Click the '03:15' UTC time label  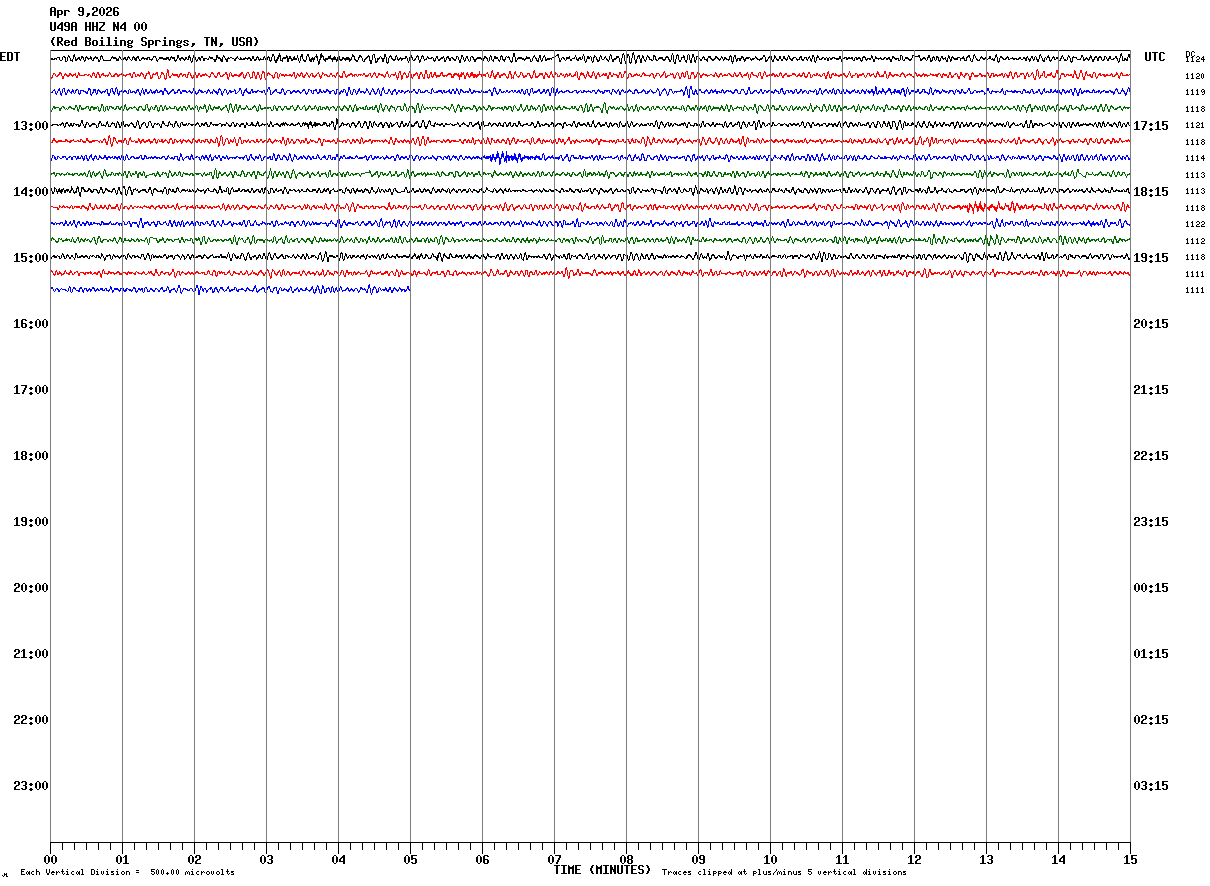click(x=1151, y=786)
